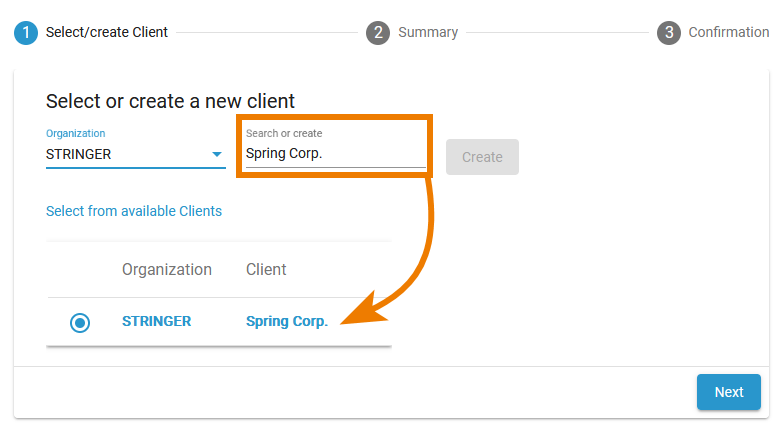Open the Summary step label
Image resolution: width=784 pixels, height=433 pixels.
tap(428, 32)
